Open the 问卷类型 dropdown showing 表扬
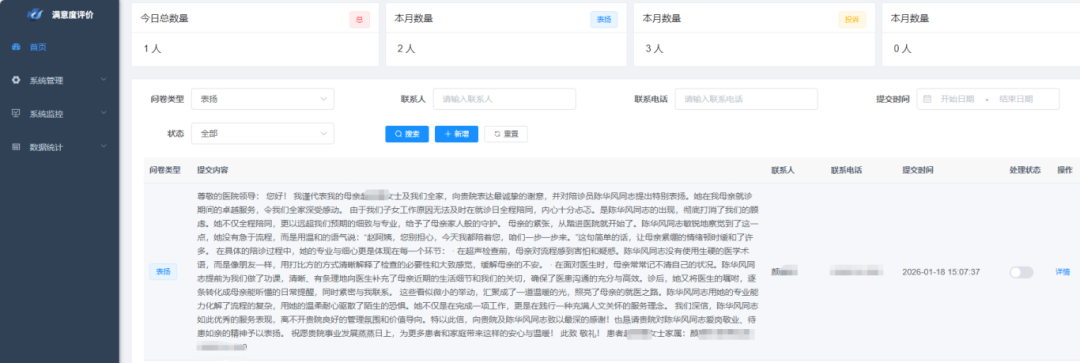 262,99
